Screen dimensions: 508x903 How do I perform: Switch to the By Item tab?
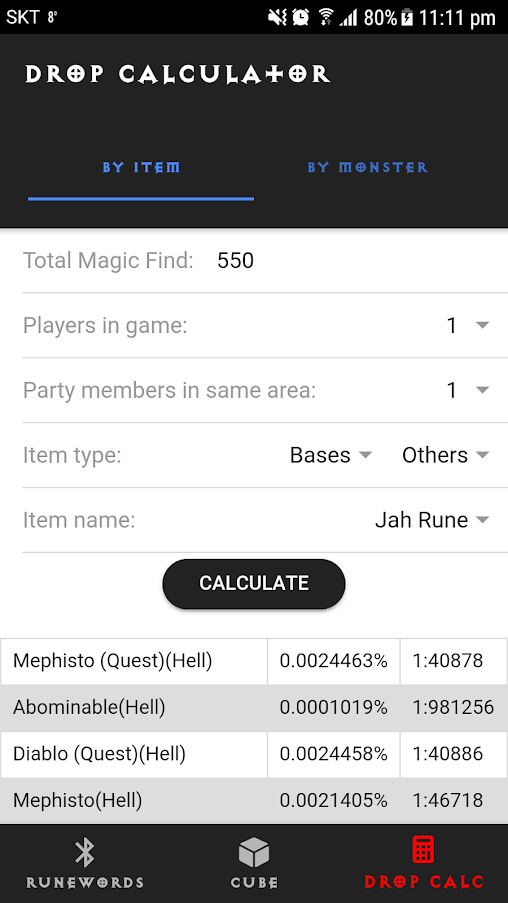(x=141, y=168)
